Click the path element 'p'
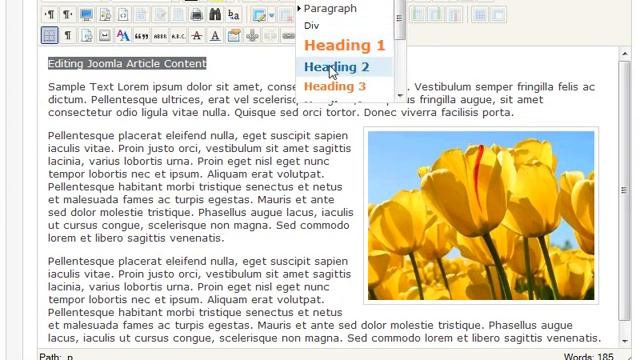 70,357
